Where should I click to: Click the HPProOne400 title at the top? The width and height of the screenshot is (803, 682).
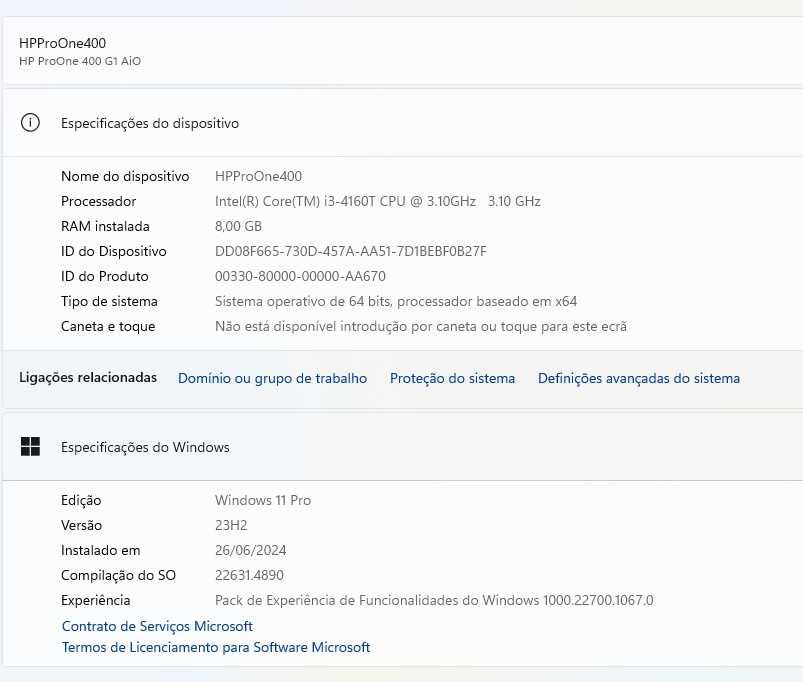62,43
